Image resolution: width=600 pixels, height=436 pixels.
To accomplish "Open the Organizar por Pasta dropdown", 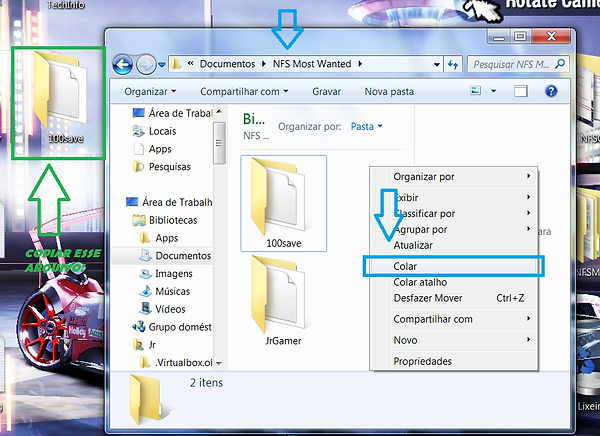I will pos(367,126).
